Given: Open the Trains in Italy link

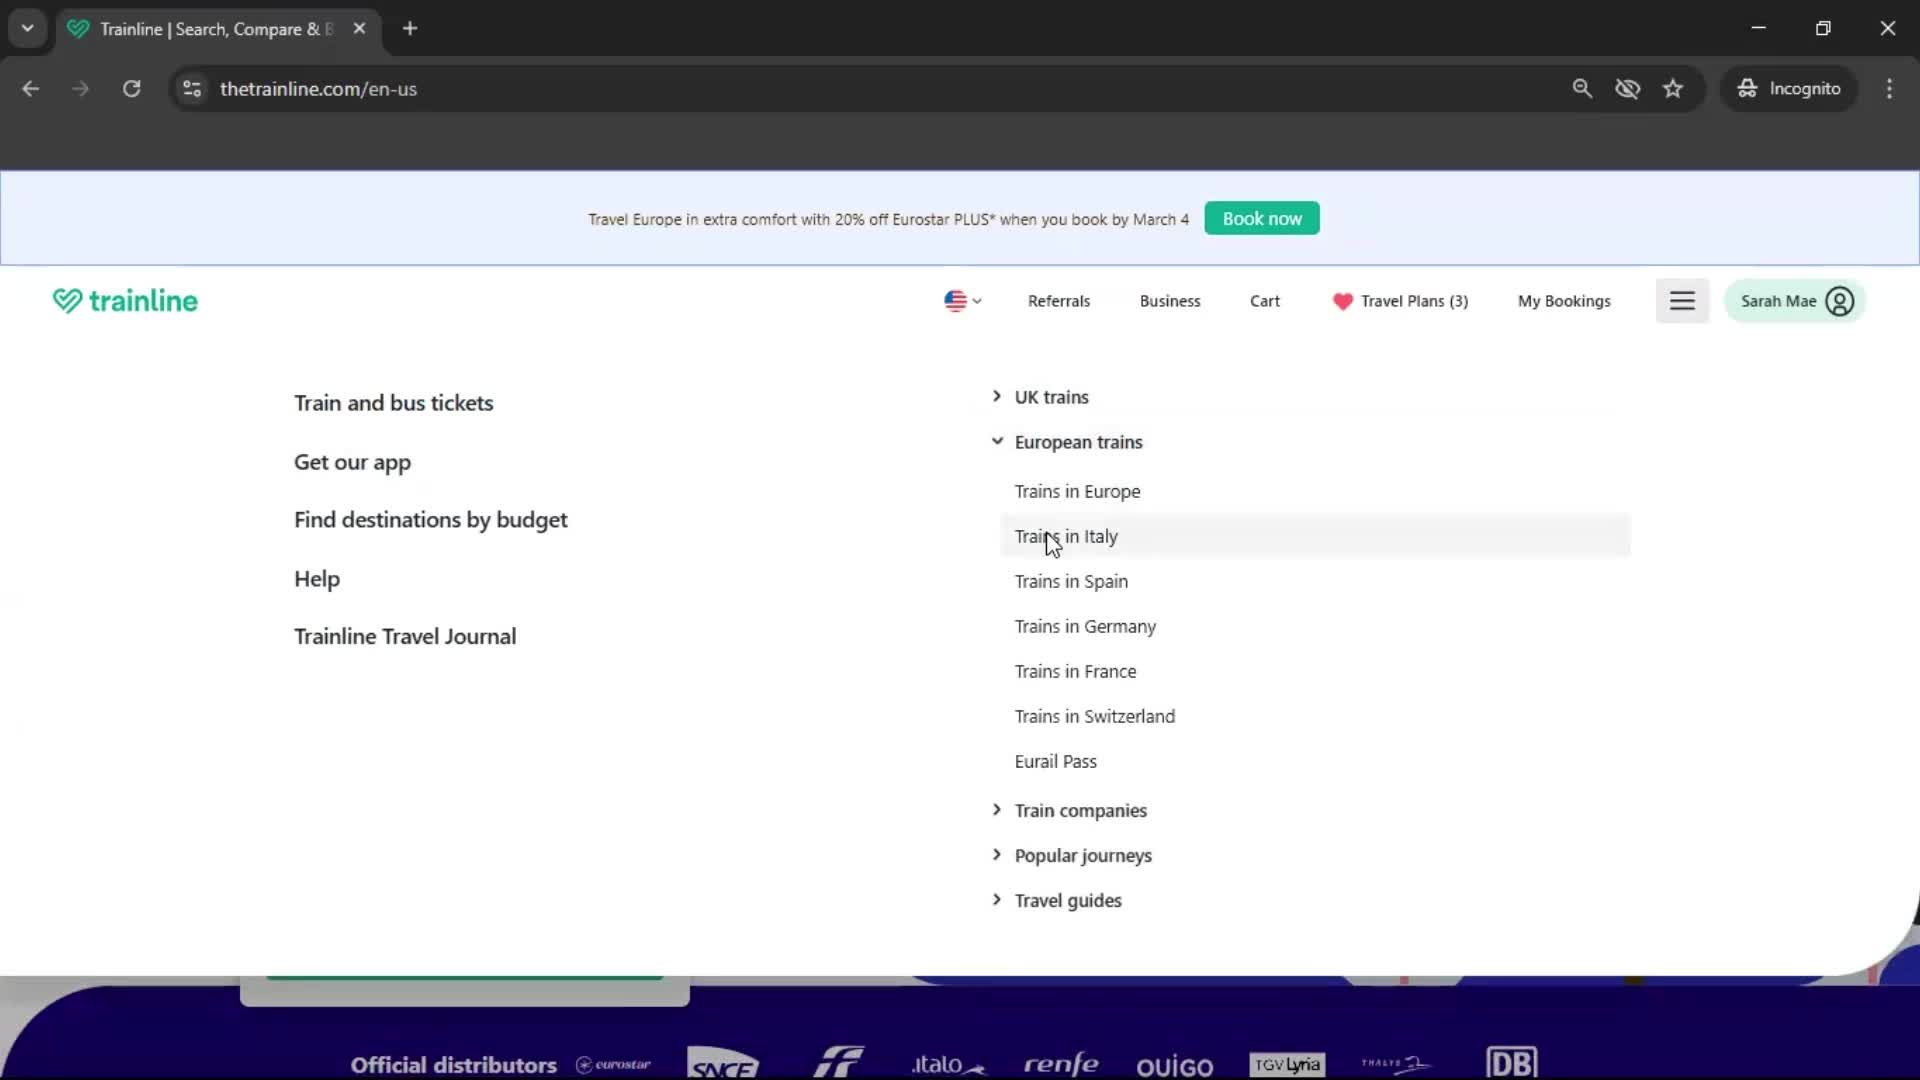Looking at the screenshot, I should point(1066,536).
